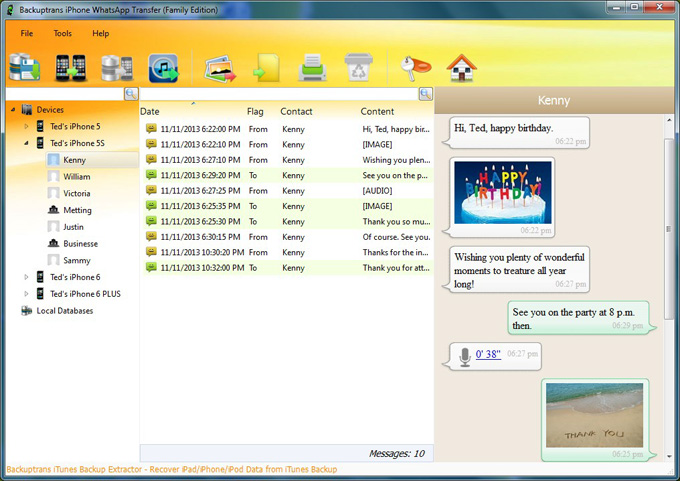Click the Kenny chat header
This screenshot has width=680, height=481.
[554, 100]
